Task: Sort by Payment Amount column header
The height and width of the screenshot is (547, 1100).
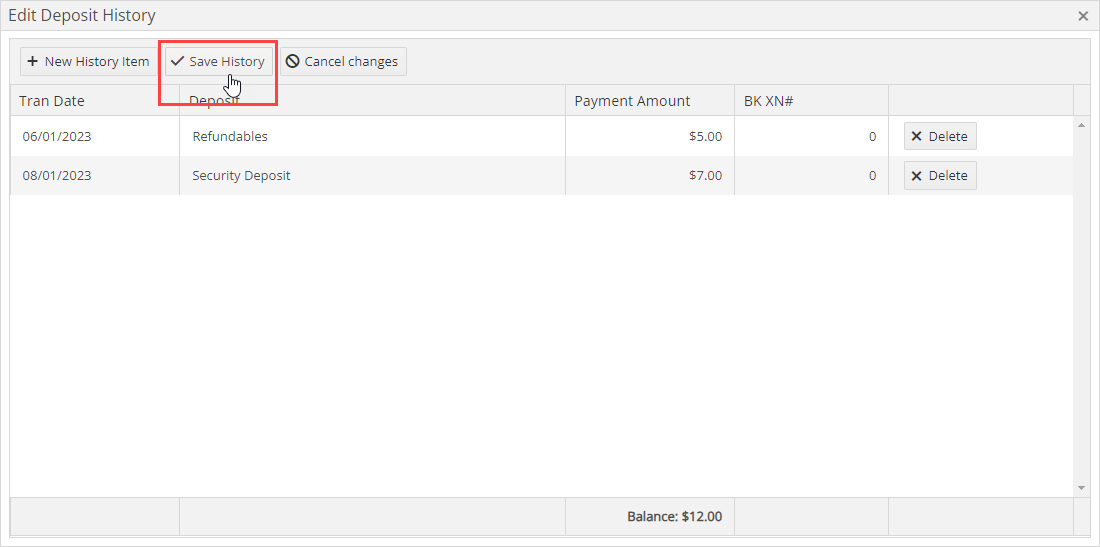Action: click(x=632, y=100)
